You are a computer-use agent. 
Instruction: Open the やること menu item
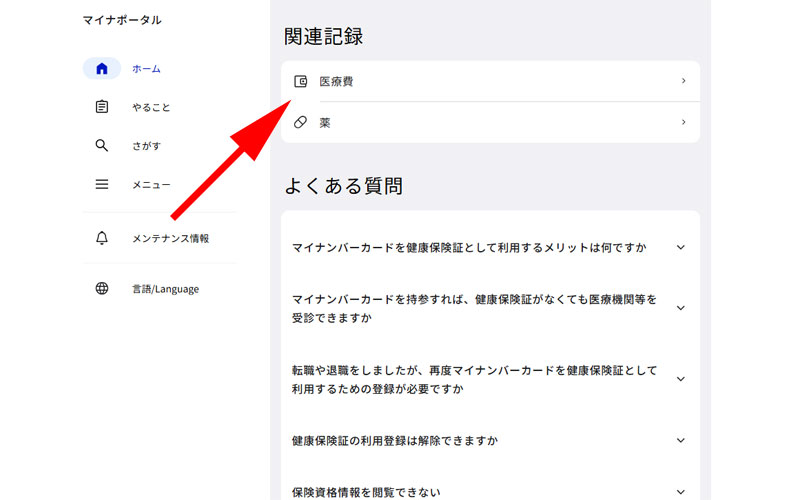point(151,107)
